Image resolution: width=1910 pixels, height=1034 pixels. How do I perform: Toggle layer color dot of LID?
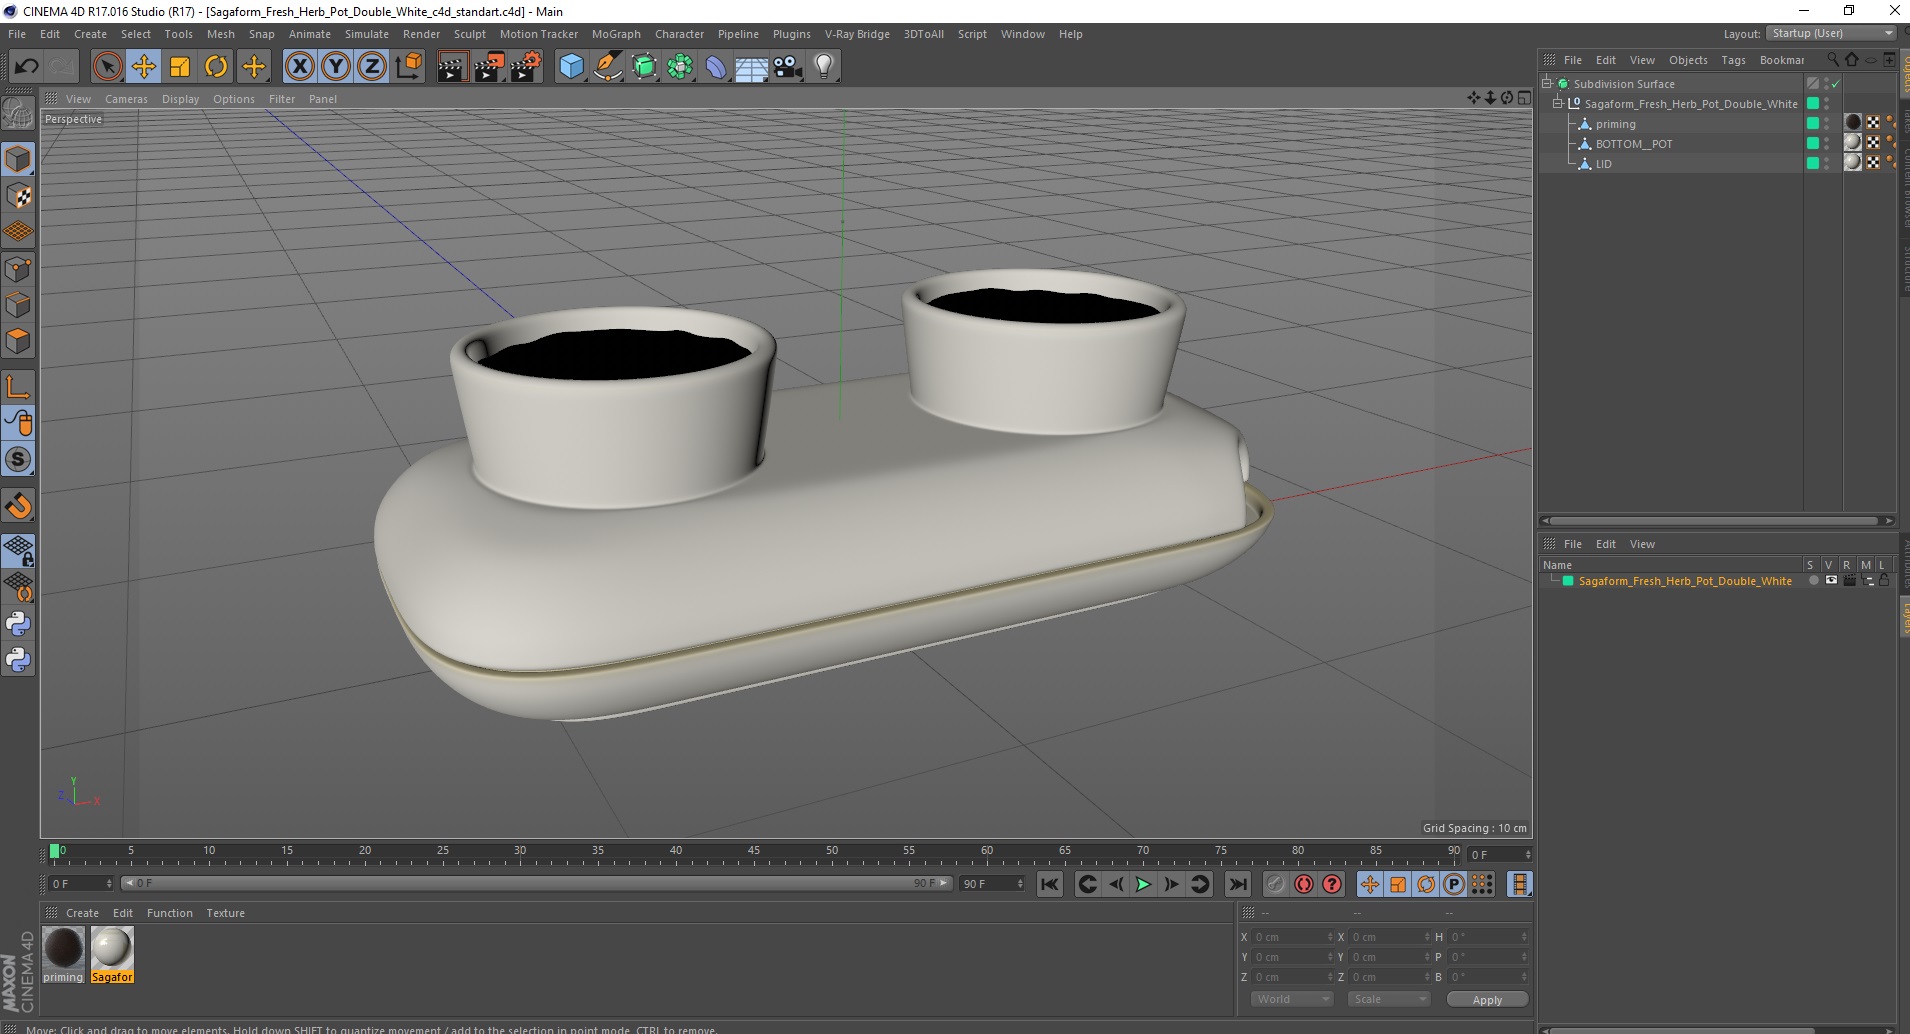pyautogui.click(x=1812, y=163)
